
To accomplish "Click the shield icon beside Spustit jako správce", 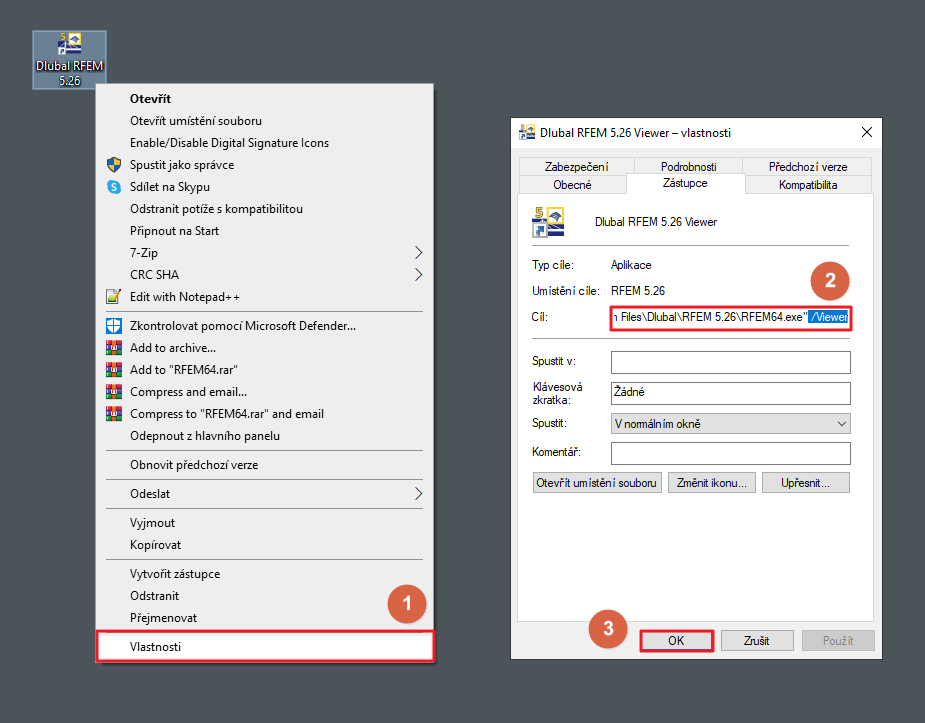I will (114, 165).
